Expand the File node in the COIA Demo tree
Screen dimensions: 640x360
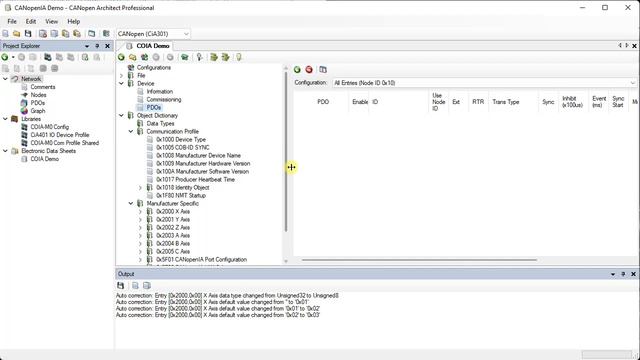pos(121,76)
